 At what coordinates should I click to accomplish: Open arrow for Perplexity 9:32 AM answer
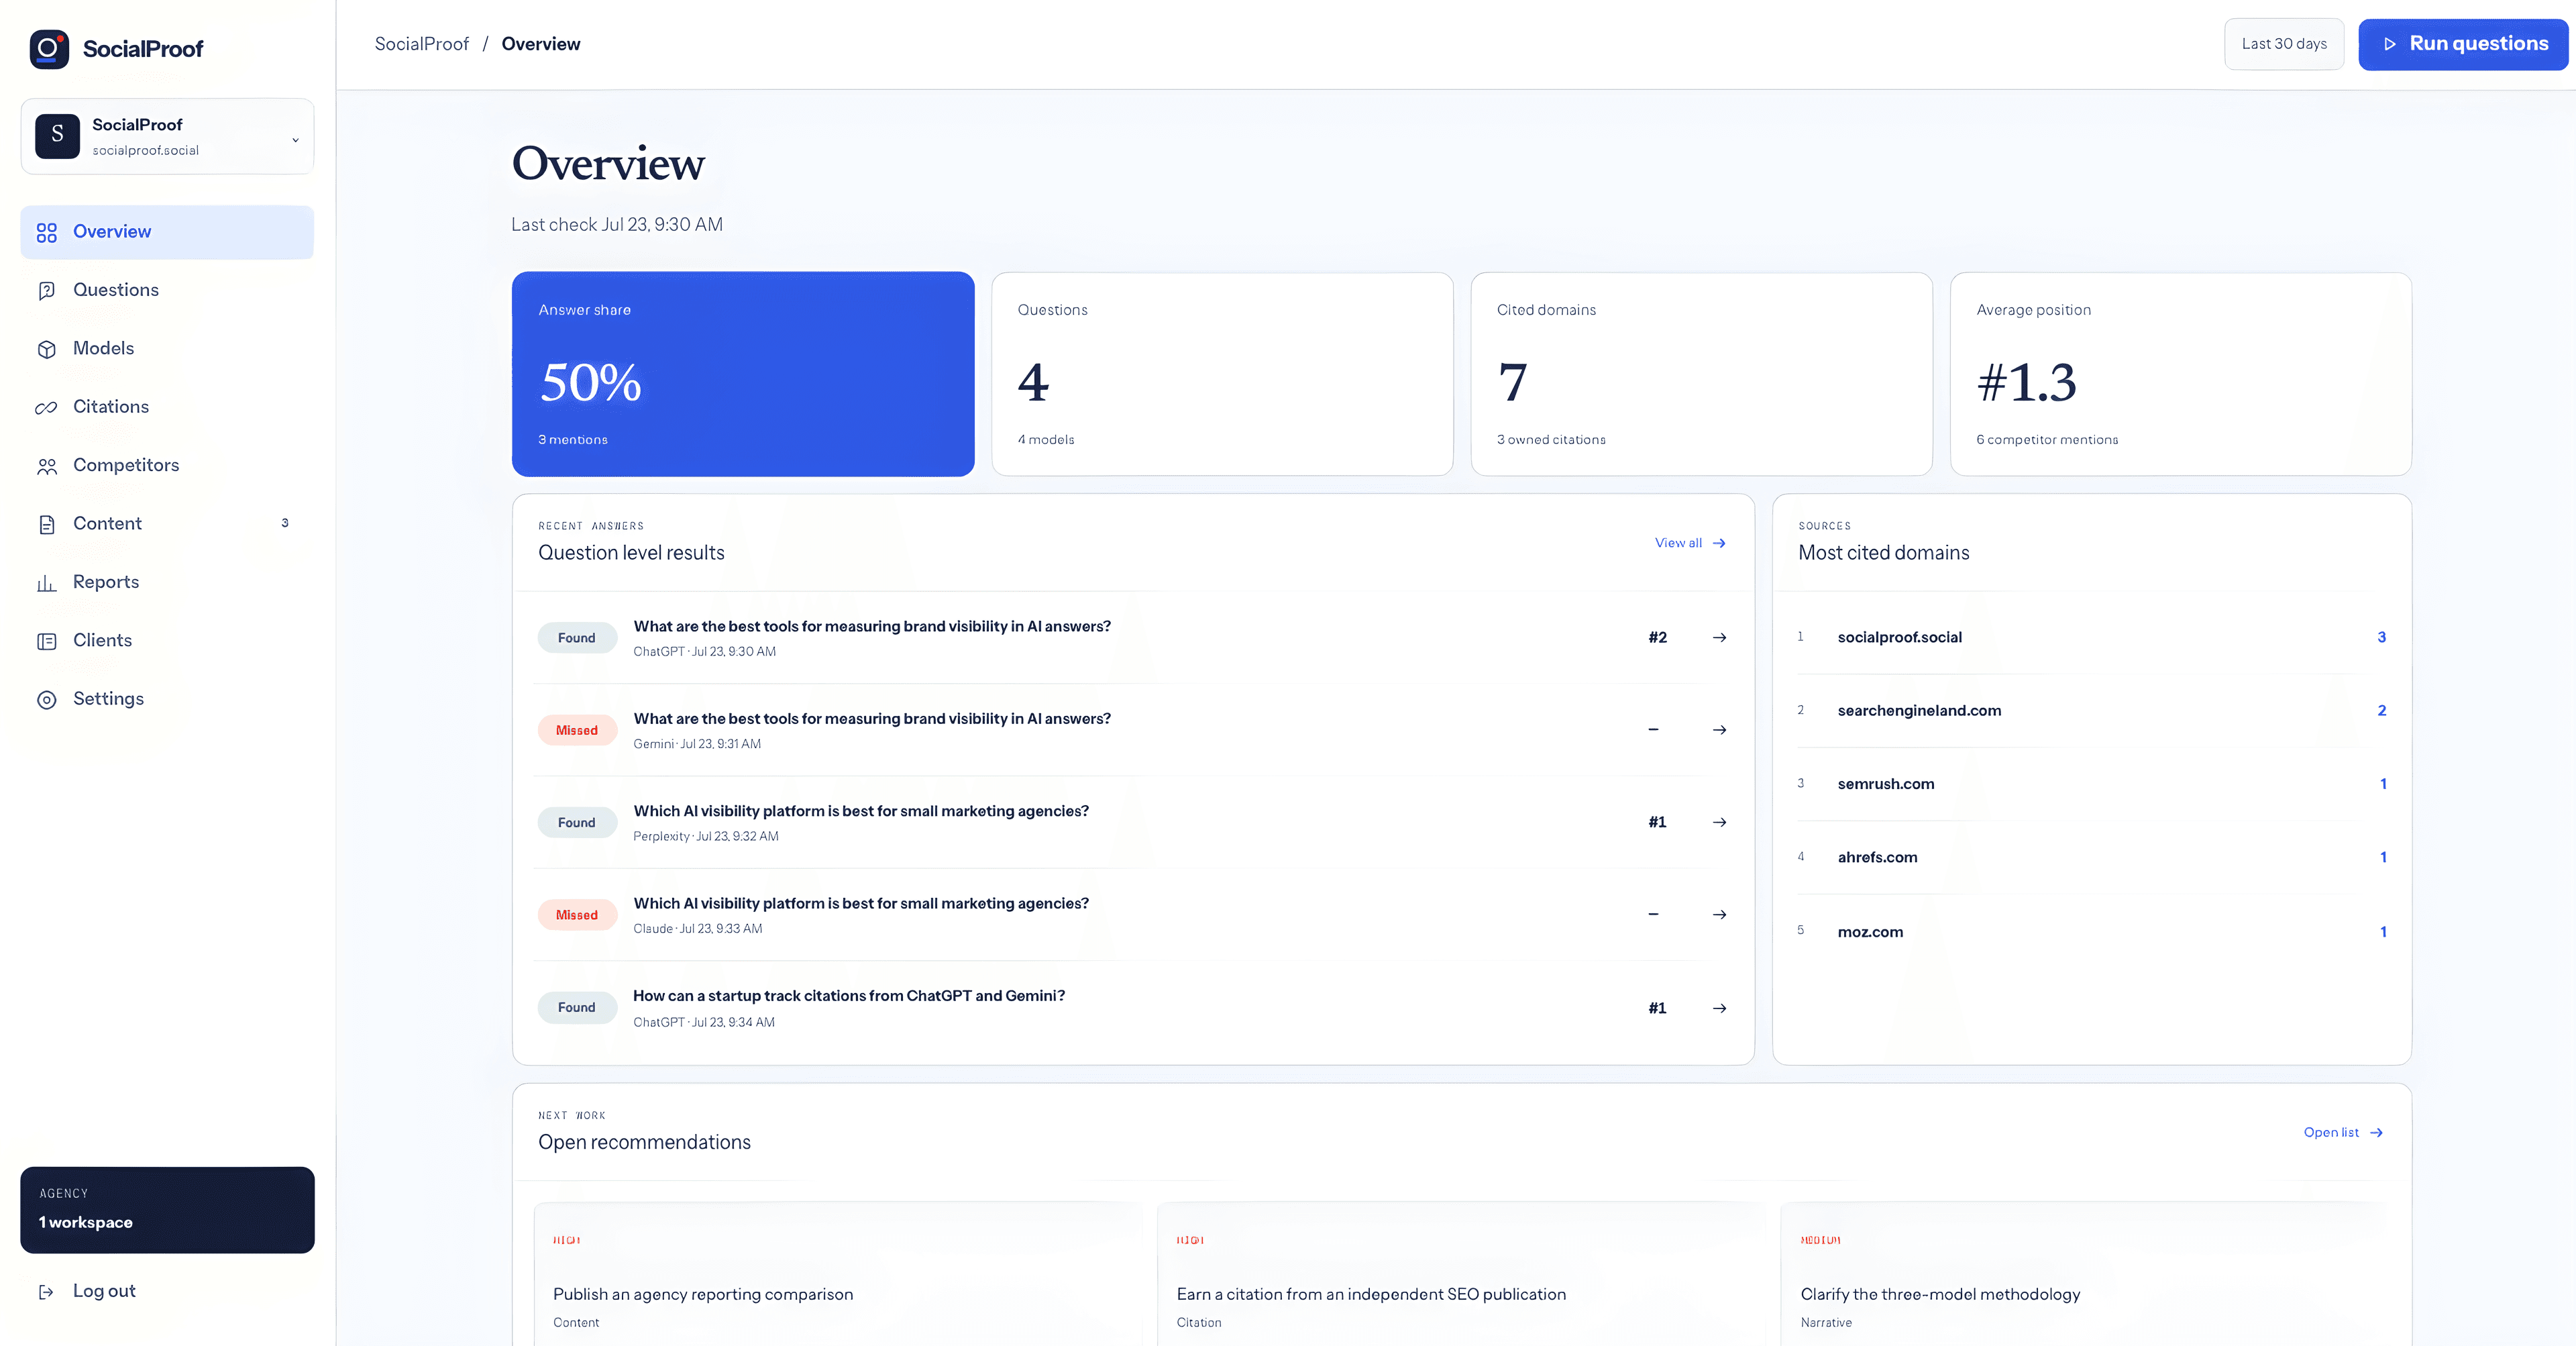tap(1719, 823)
